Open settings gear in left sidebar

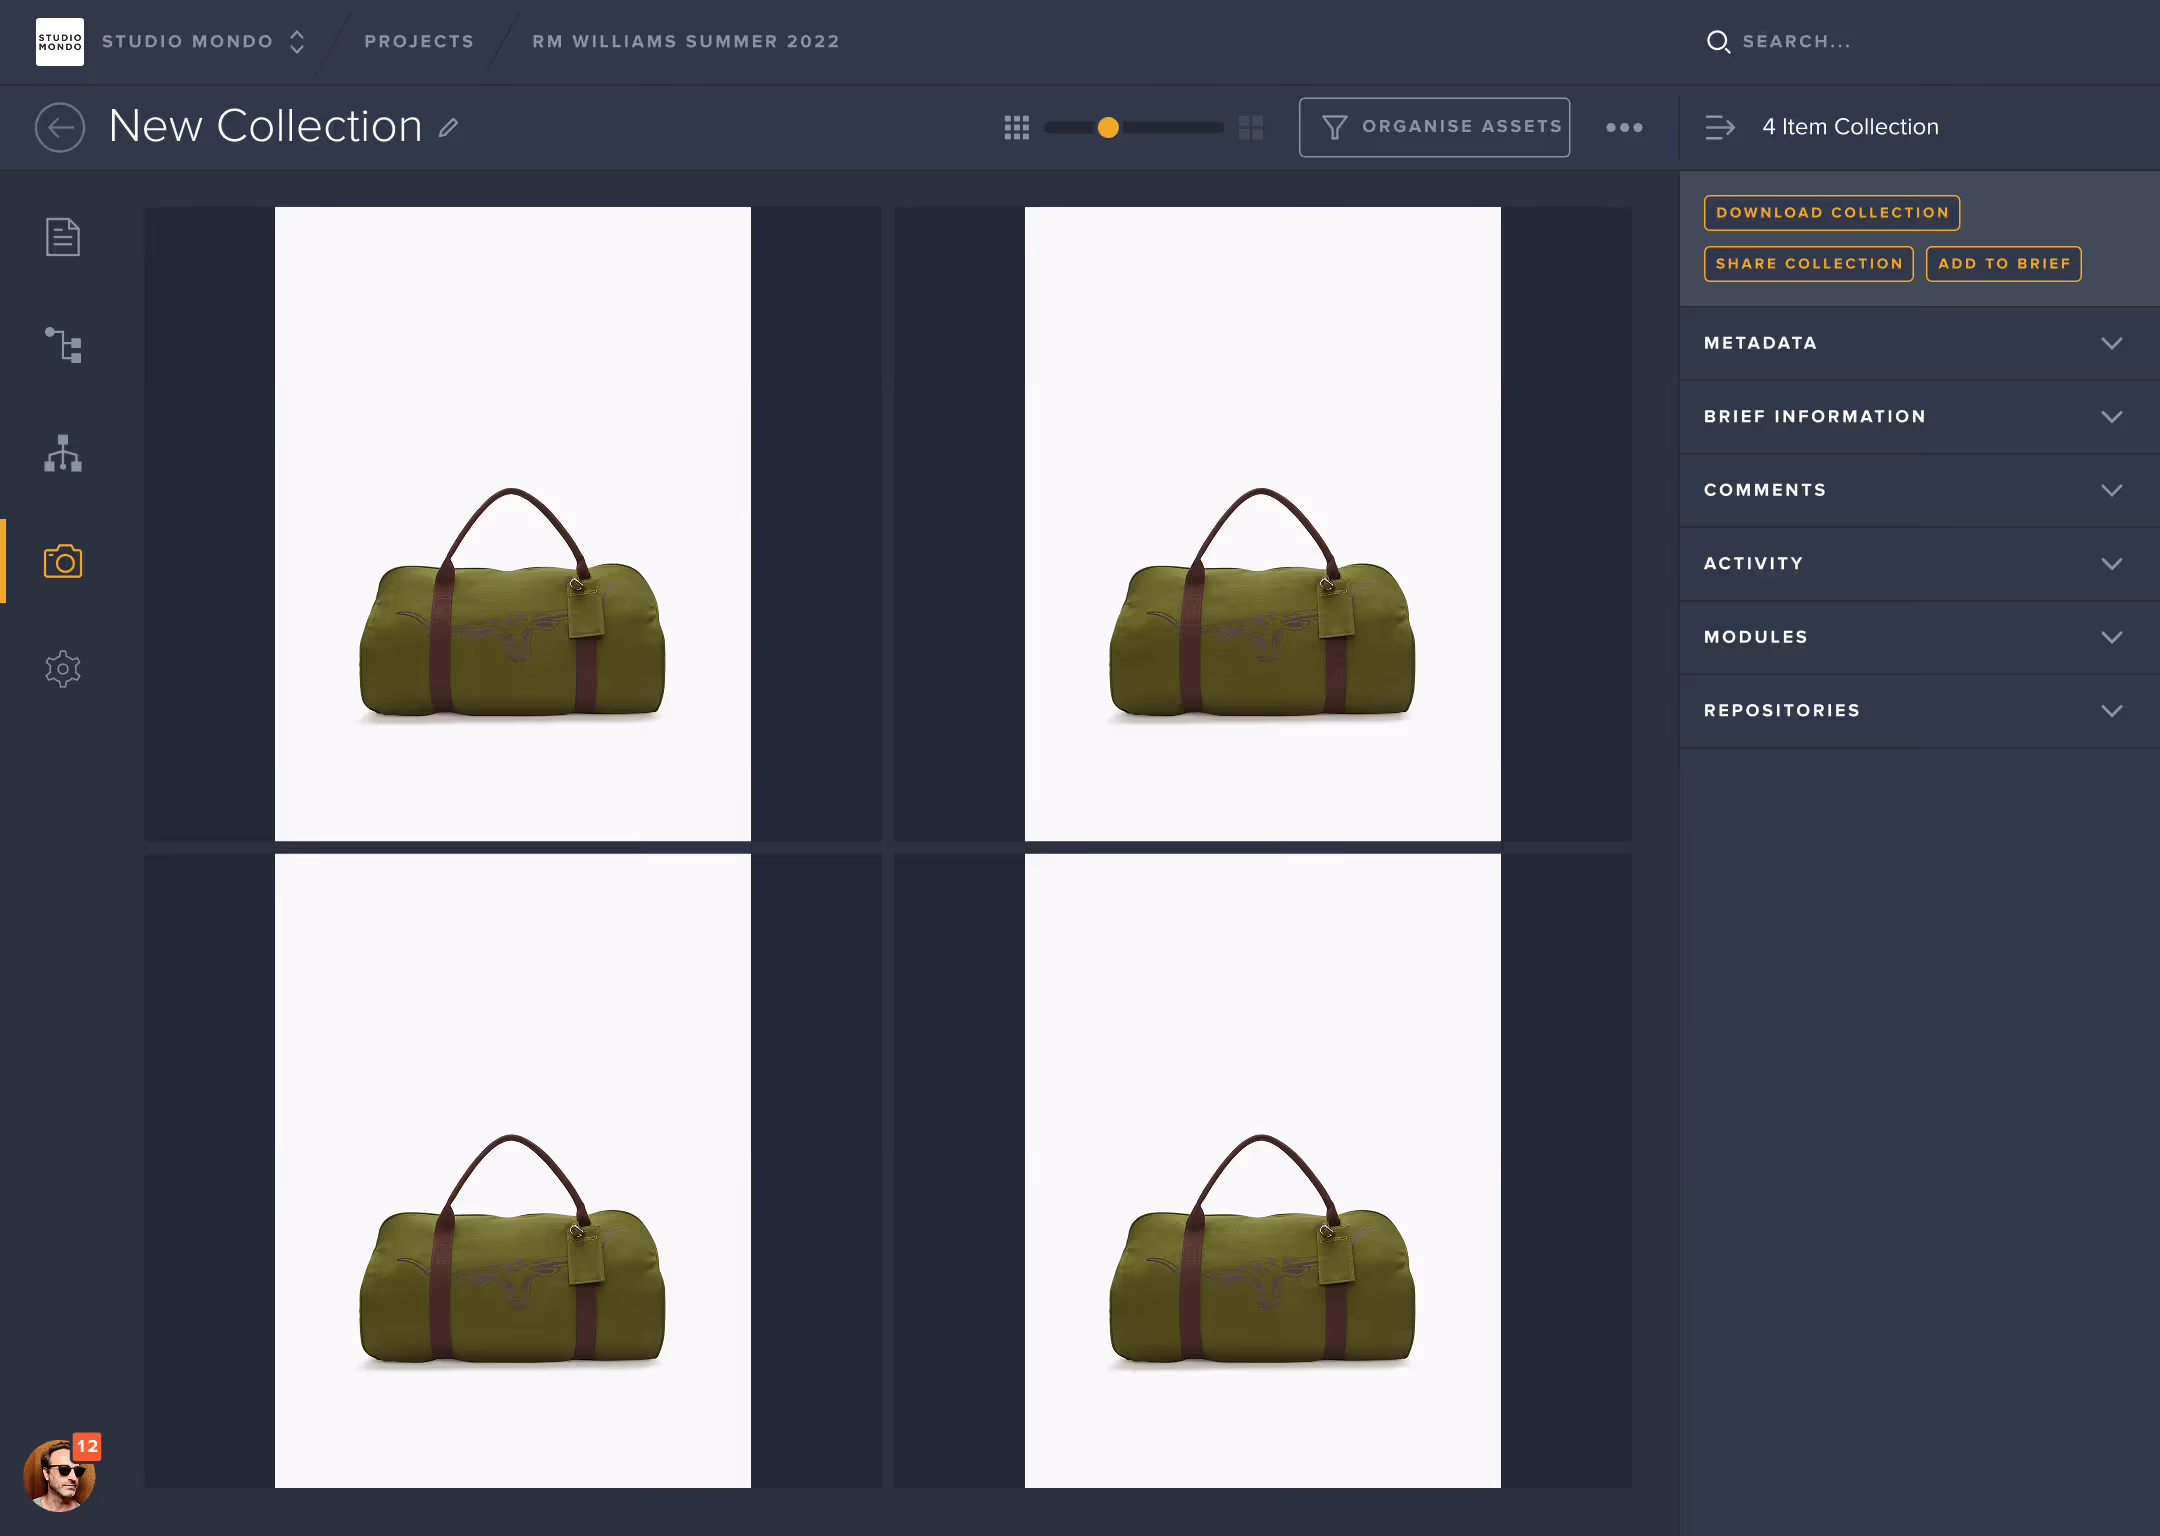tap(62, 669)
